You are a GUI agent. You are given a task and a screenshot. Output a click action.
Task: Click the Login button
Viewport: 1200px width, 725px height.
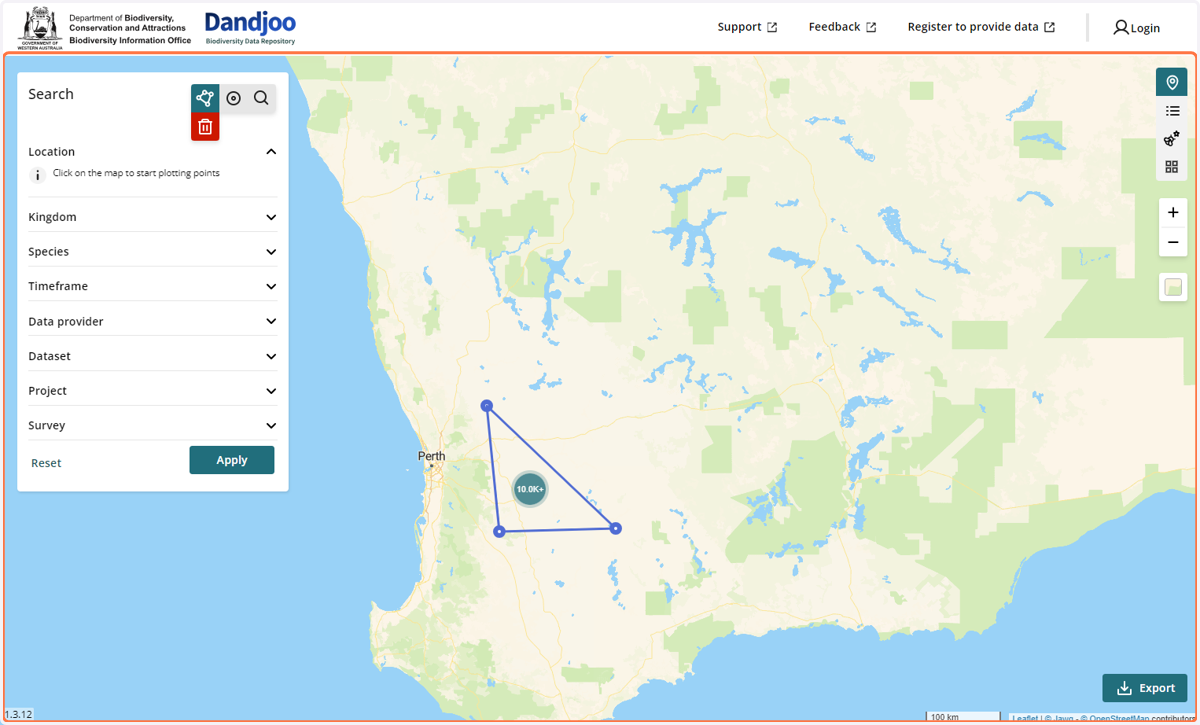(x=1137, y=28)
